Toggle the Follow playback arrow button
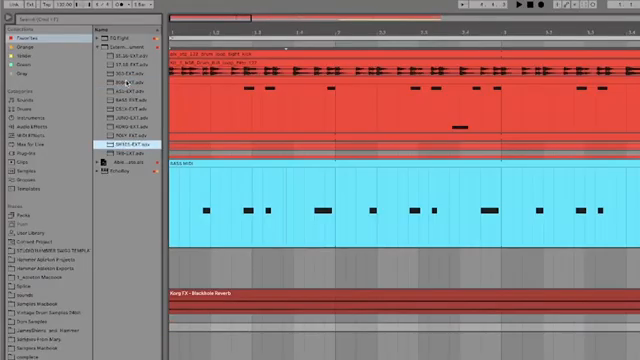Screen dimensions: 640x360 [x=462, y=4]
